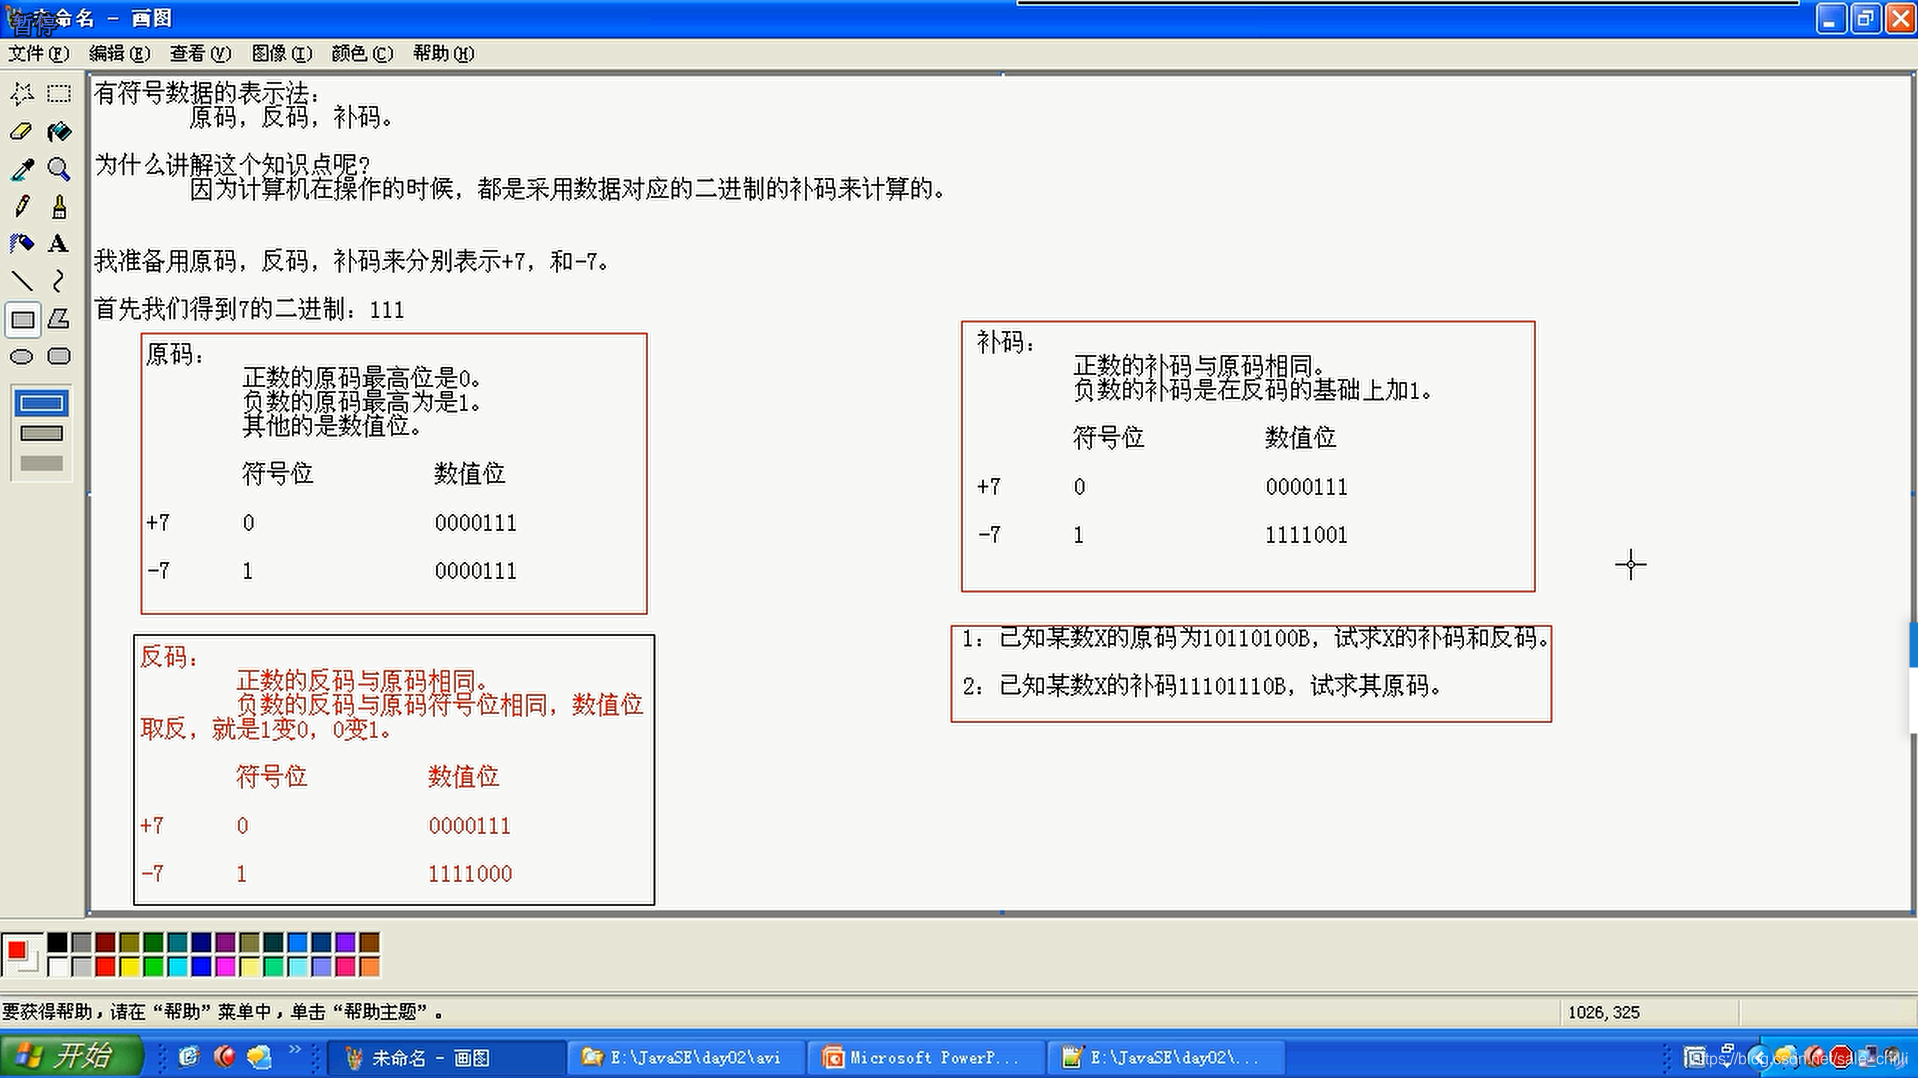1918x1078 pixels.
Task: Select the rectangular Select tool
Action: click(59, 94)
